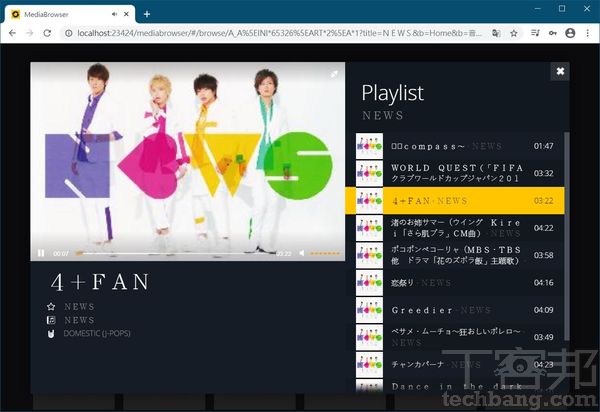Open a new browser tab
Viewport: 600px width, 412px height.
point(147,14)
